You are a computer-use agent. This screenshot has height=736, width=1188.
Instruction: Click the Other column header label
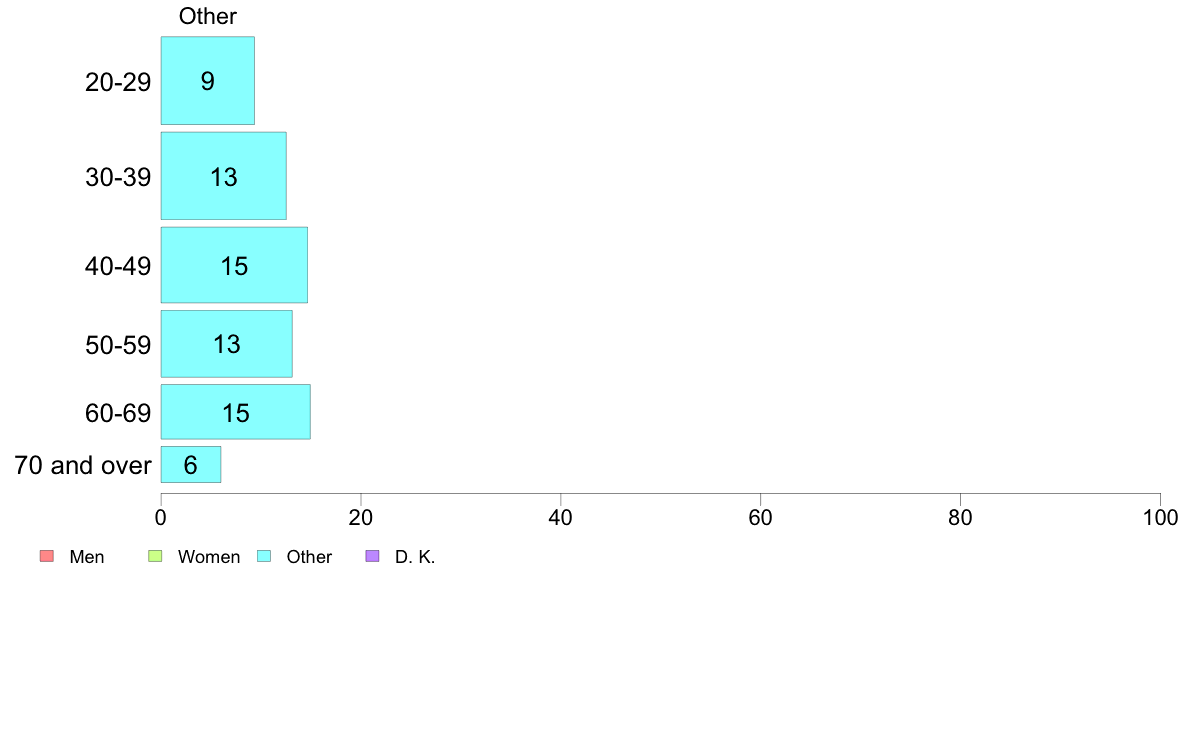208,16
